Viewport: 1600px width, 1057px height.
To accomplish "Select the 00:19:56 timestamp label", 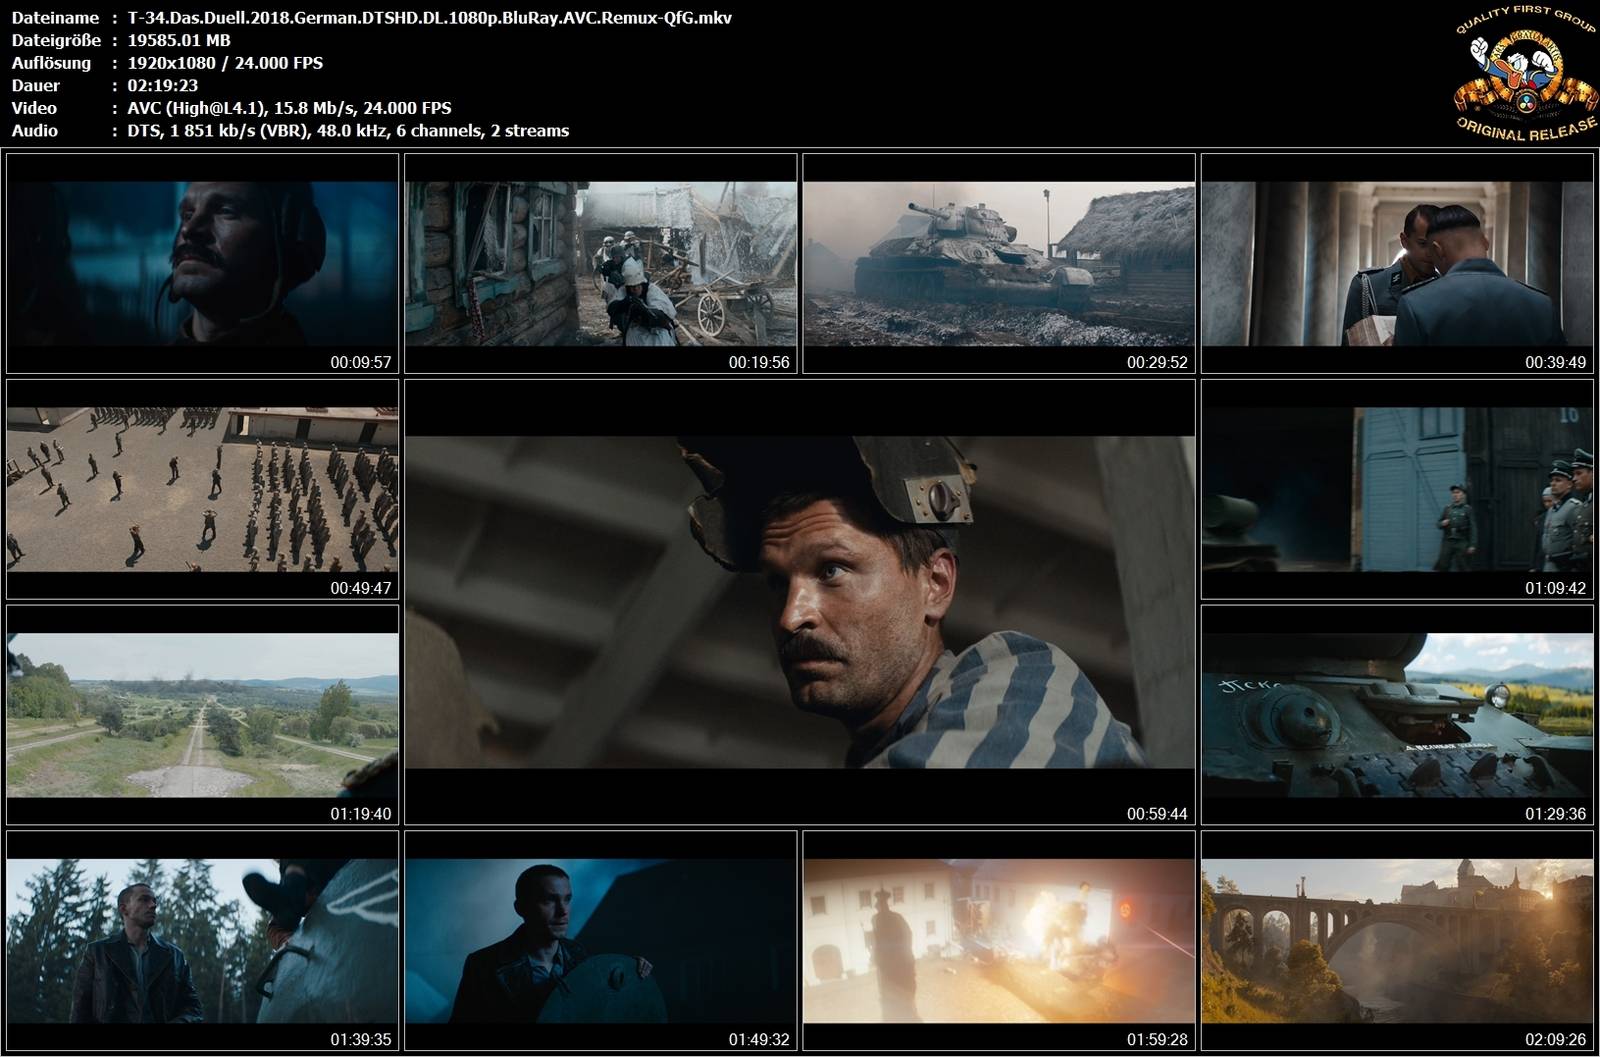I will (759, 362).
